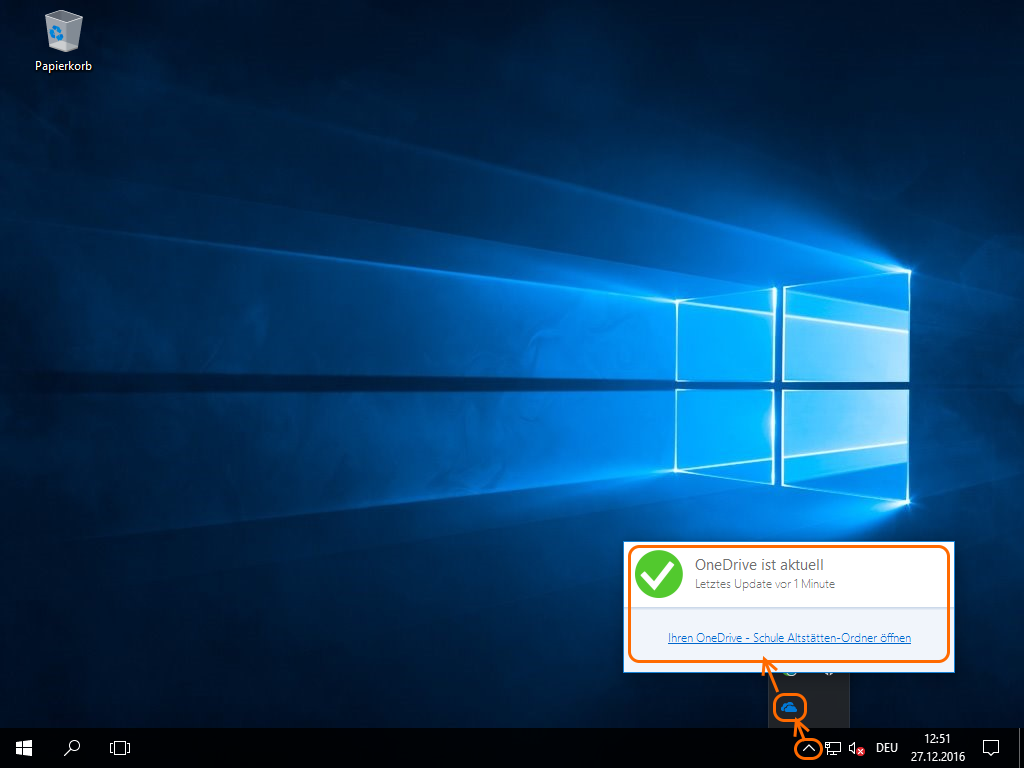This screenshot has width=1024, height=768.
Task: Open the Windows Start menu
Action: point(23,747)
